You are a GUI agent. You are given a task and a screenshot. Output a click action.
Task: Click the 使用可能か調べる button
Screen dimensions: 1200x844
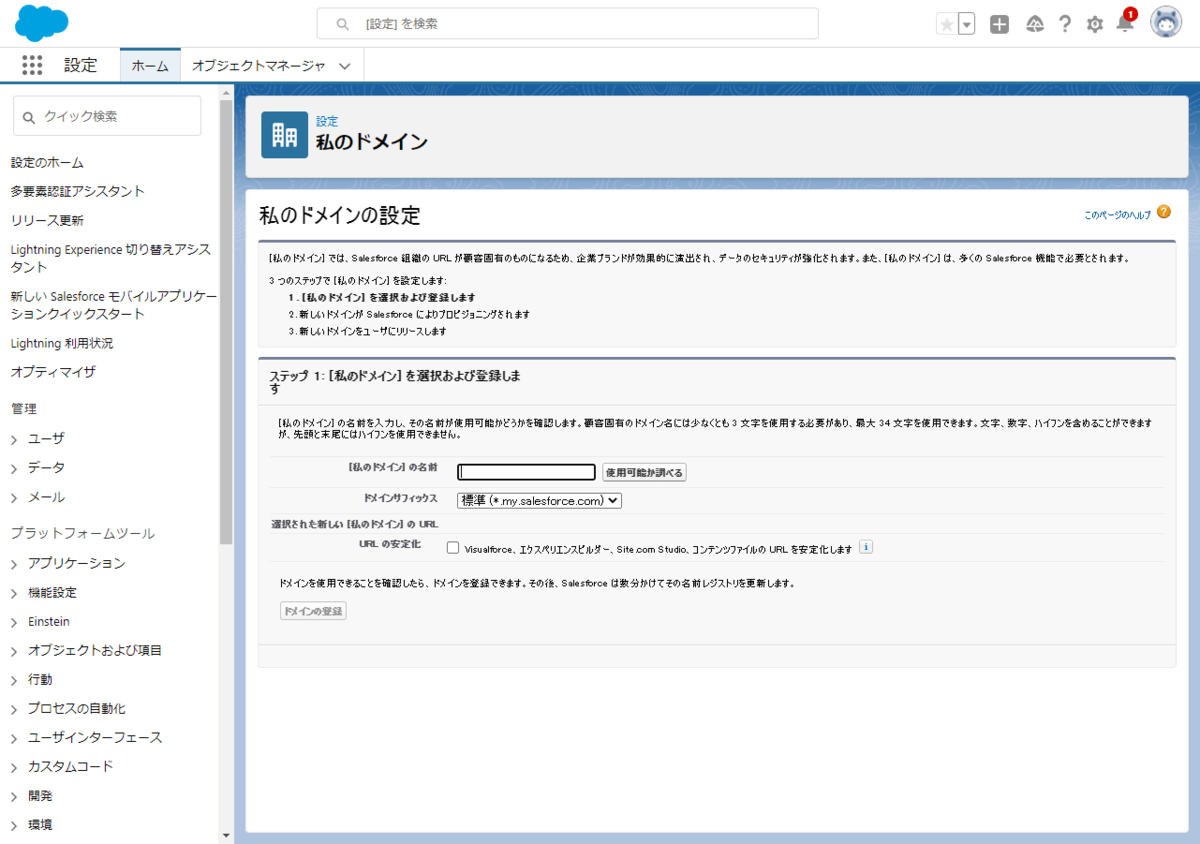pyautogui.click(x=644, y=472)
